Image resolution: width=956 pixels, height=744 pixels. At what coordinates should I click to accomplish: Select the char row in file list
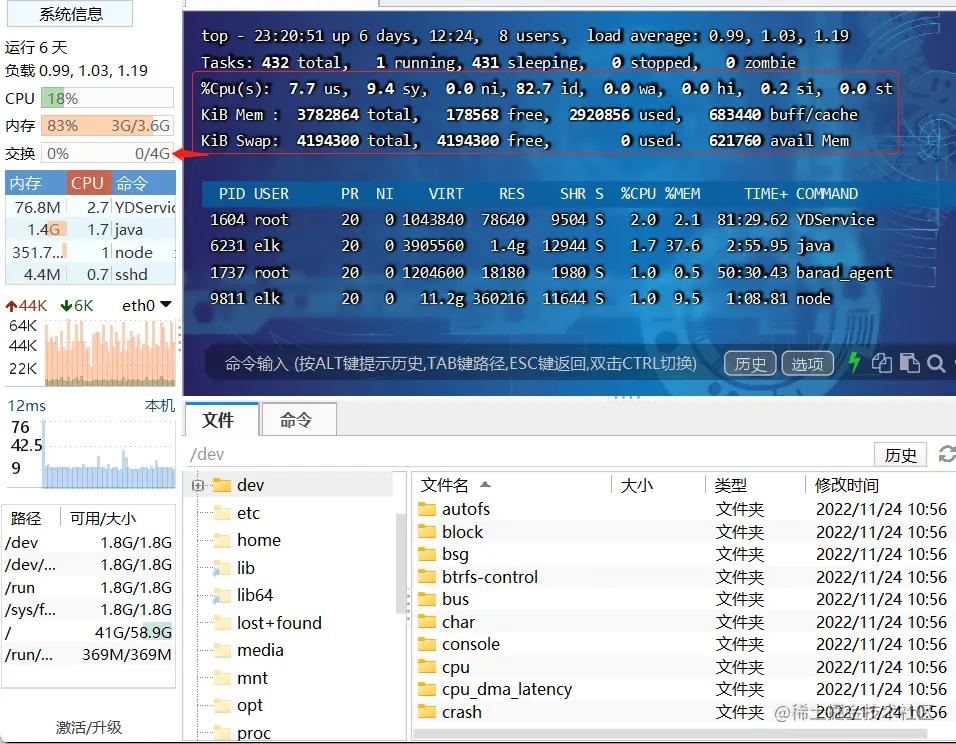tap(683, 622)
